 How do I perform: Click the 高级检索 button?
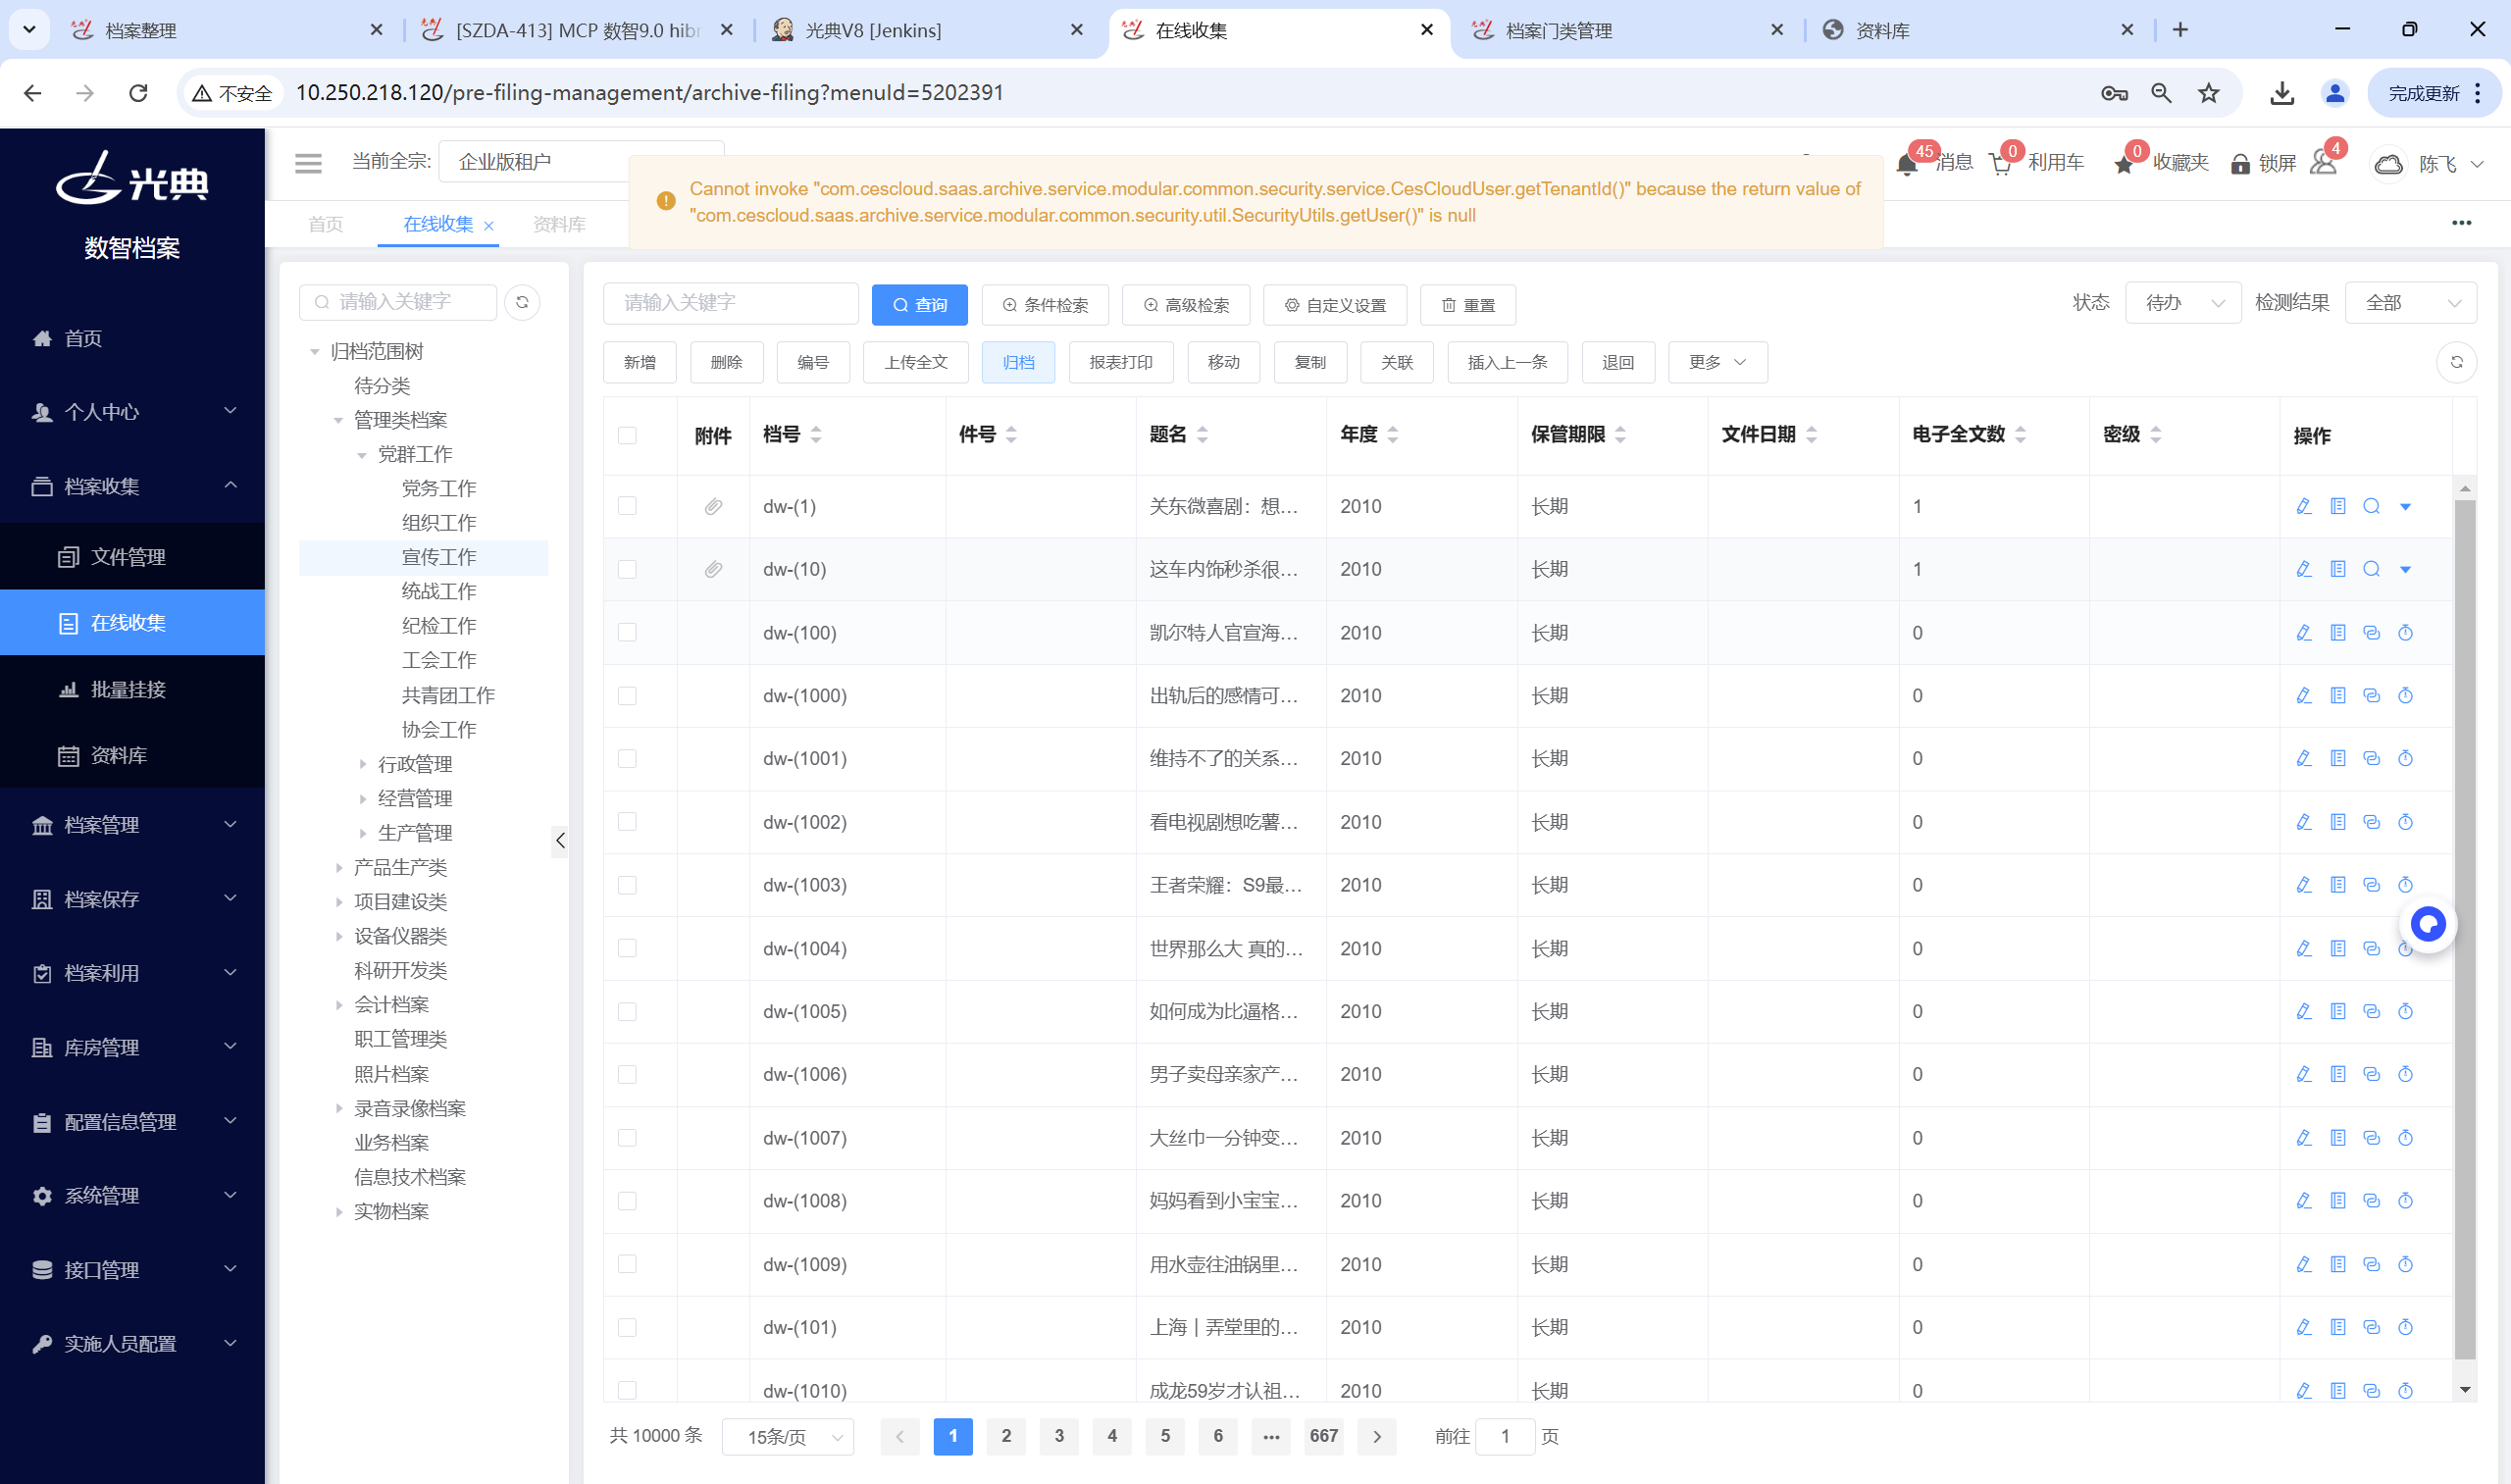coord(1185,305)
